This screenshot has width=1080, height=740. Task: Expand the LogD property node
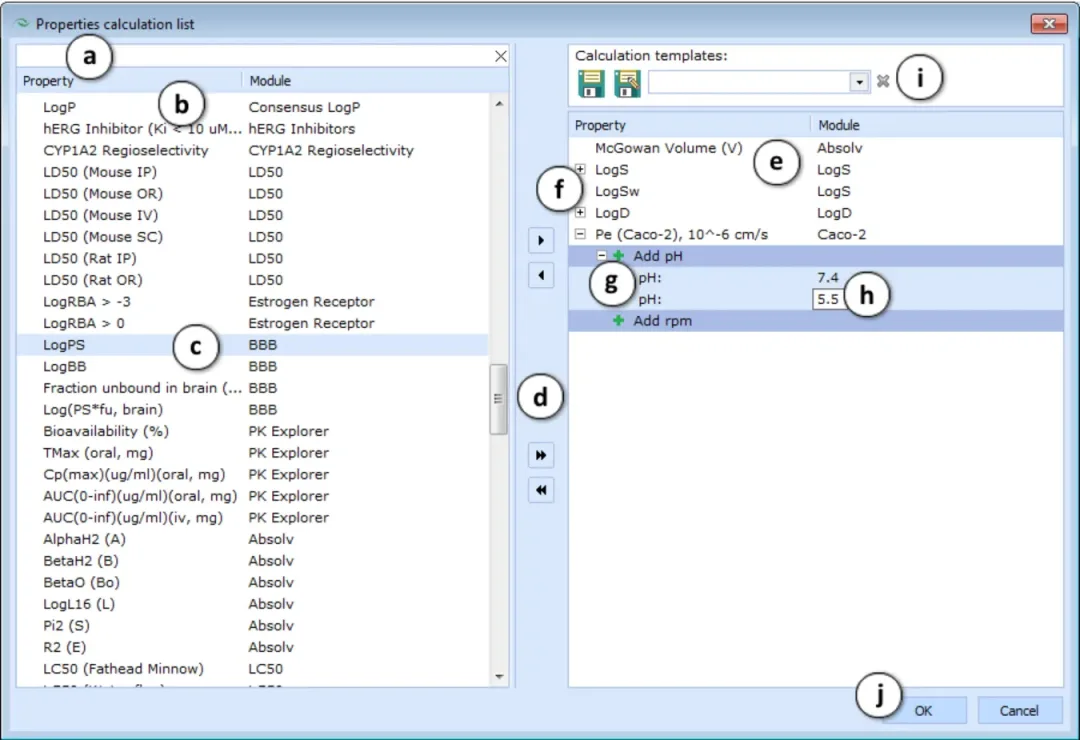pos(580,212)
